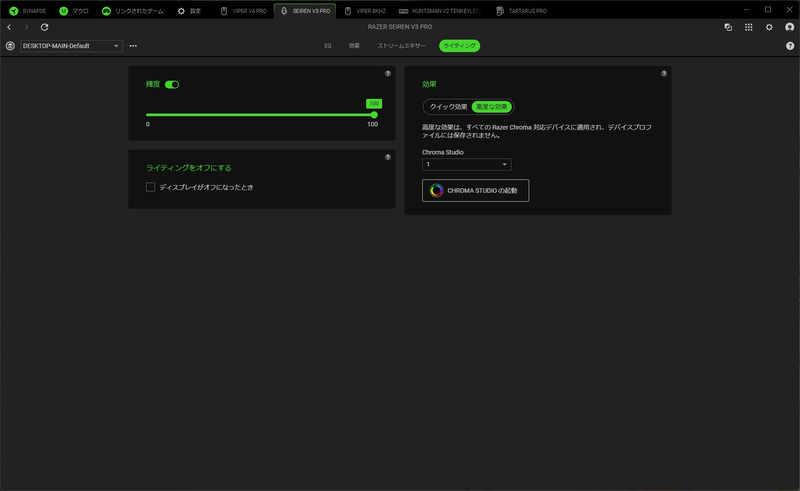Open the DESKTOP-MAIN-Default profile dropdown
The height and width of the screenshot is (491, 800).
point(71,46)
